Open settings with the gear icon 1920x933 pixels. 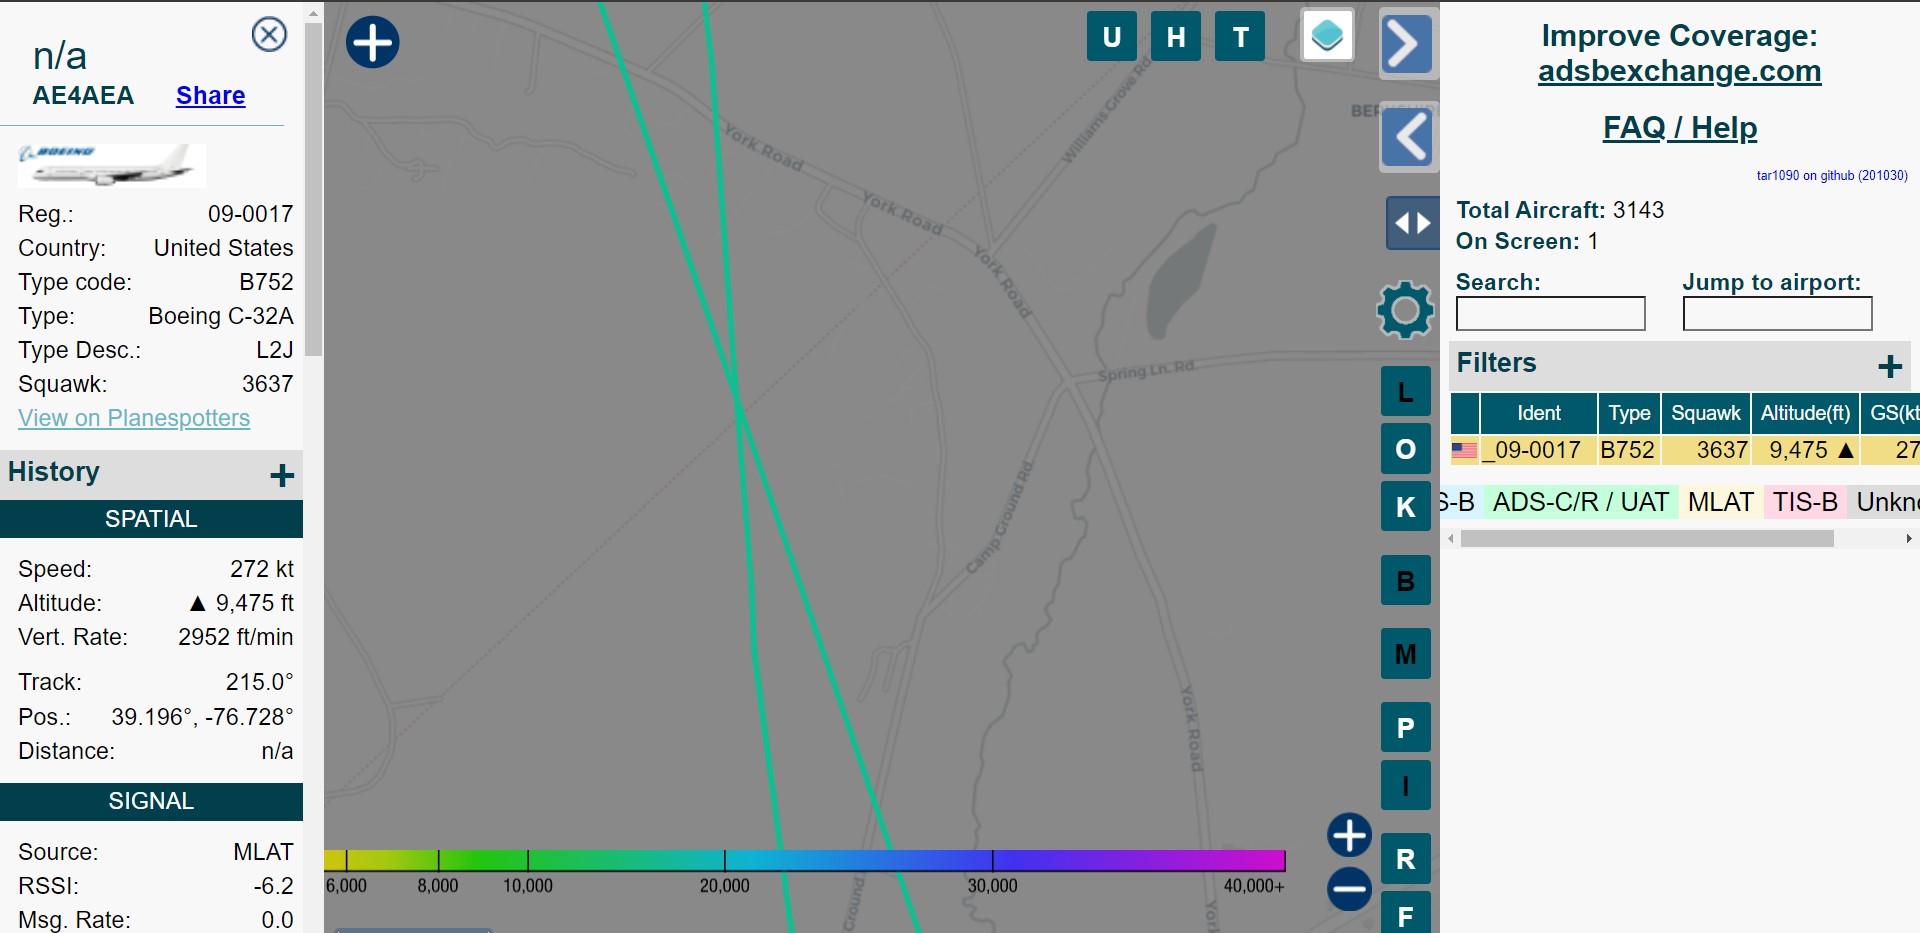1405,310
